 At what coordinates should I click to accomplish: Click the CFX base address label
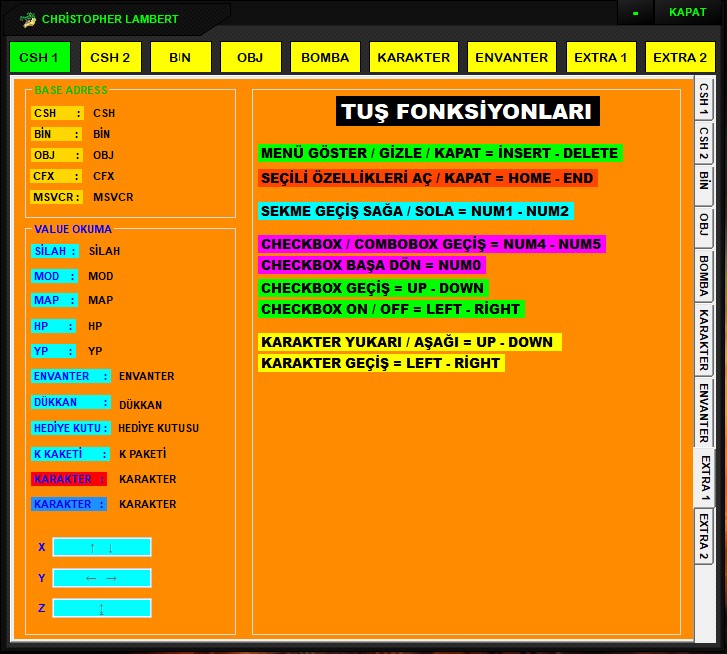pos(56,176)
